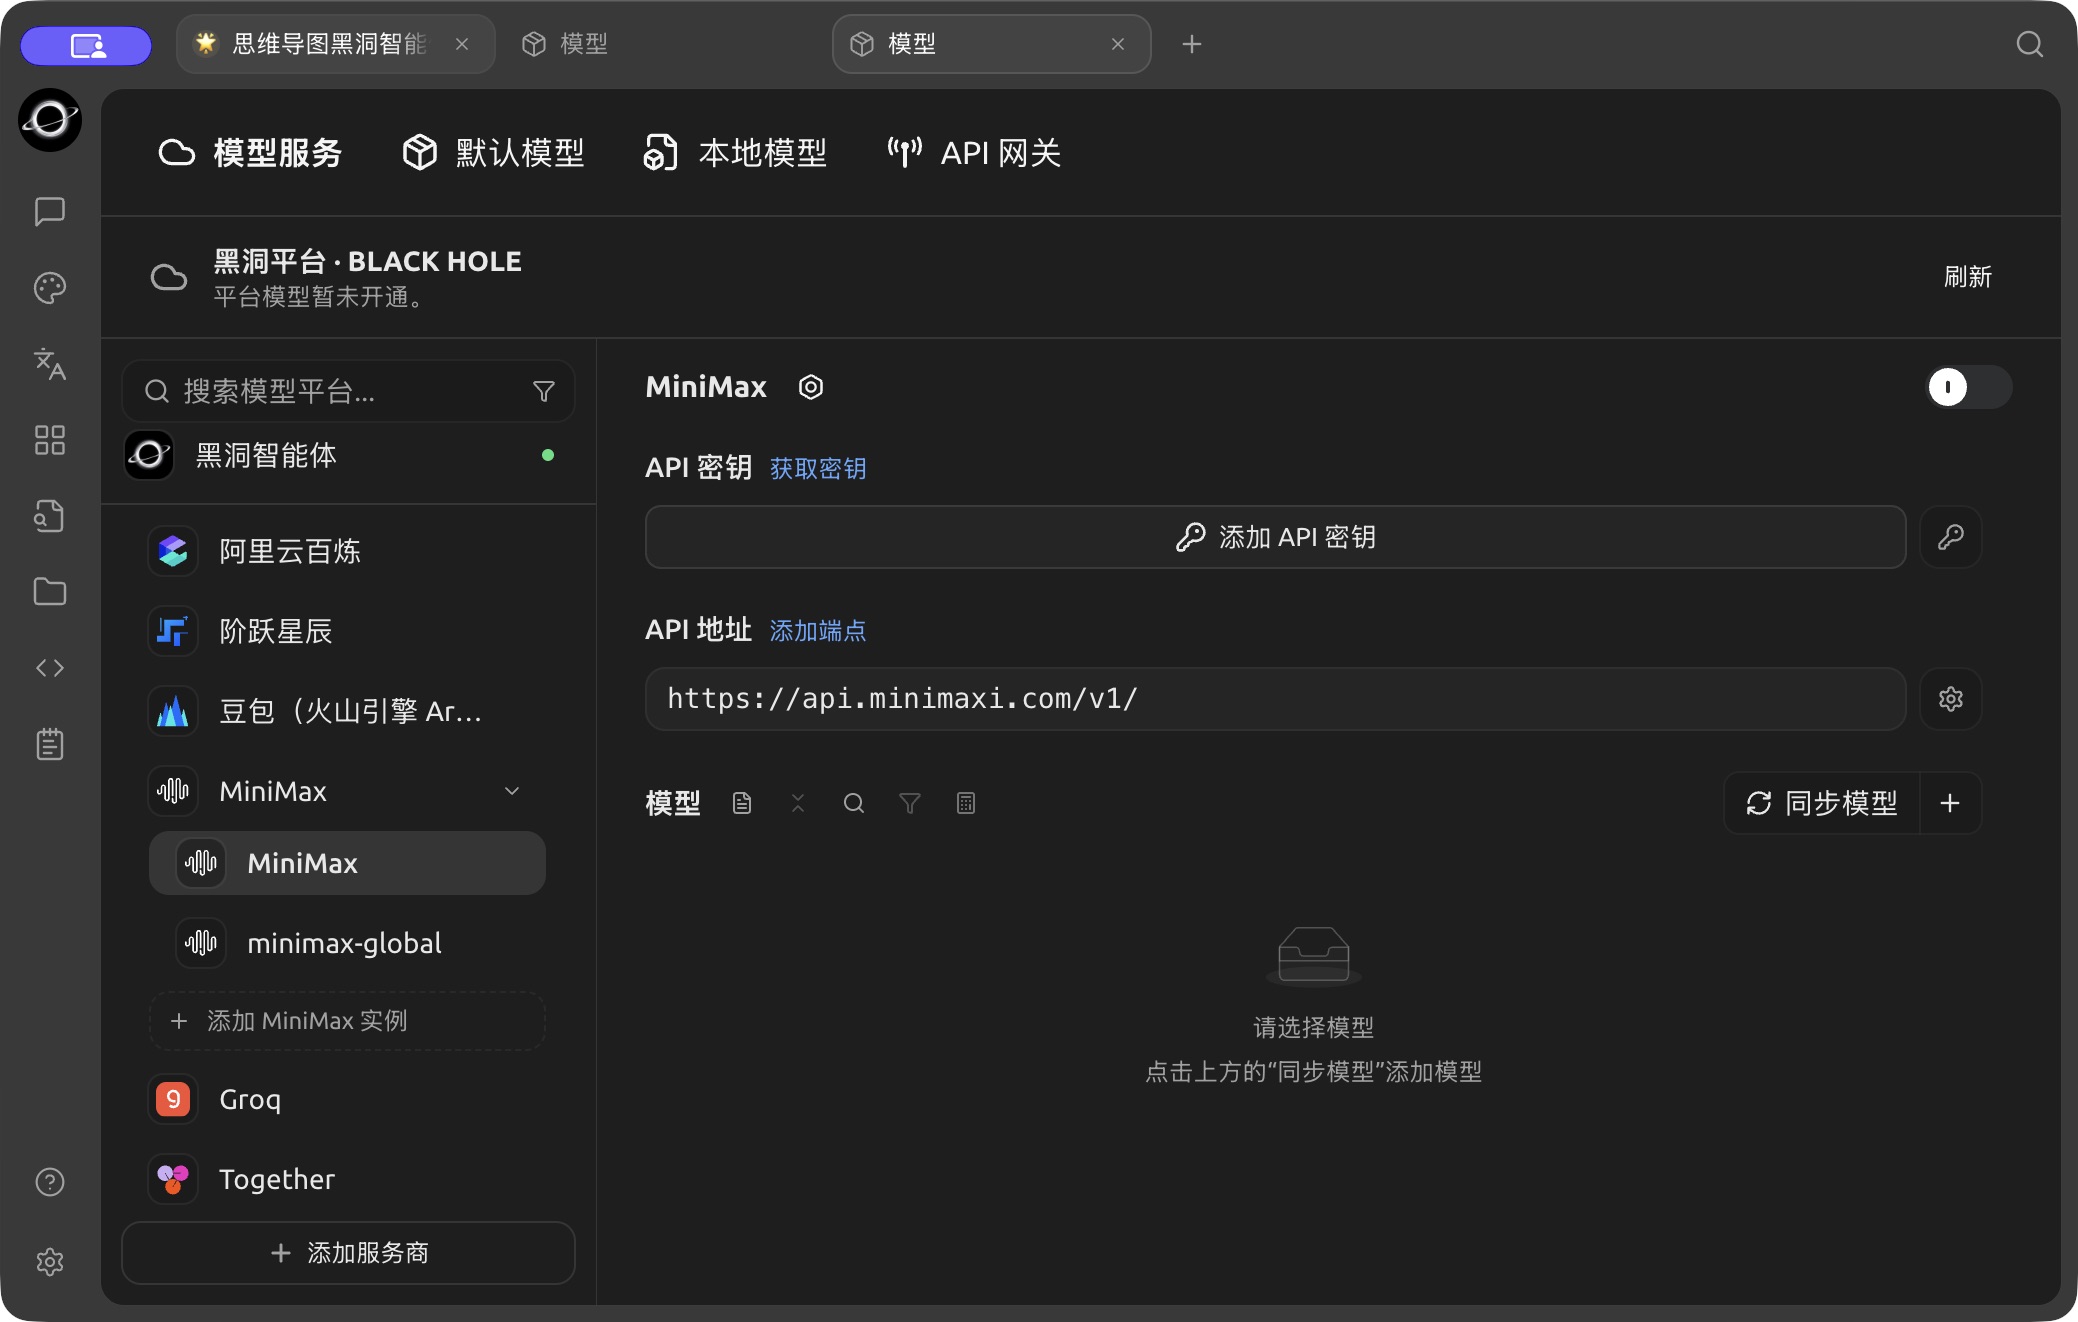Click the search icon at top right

(2030, 44)
